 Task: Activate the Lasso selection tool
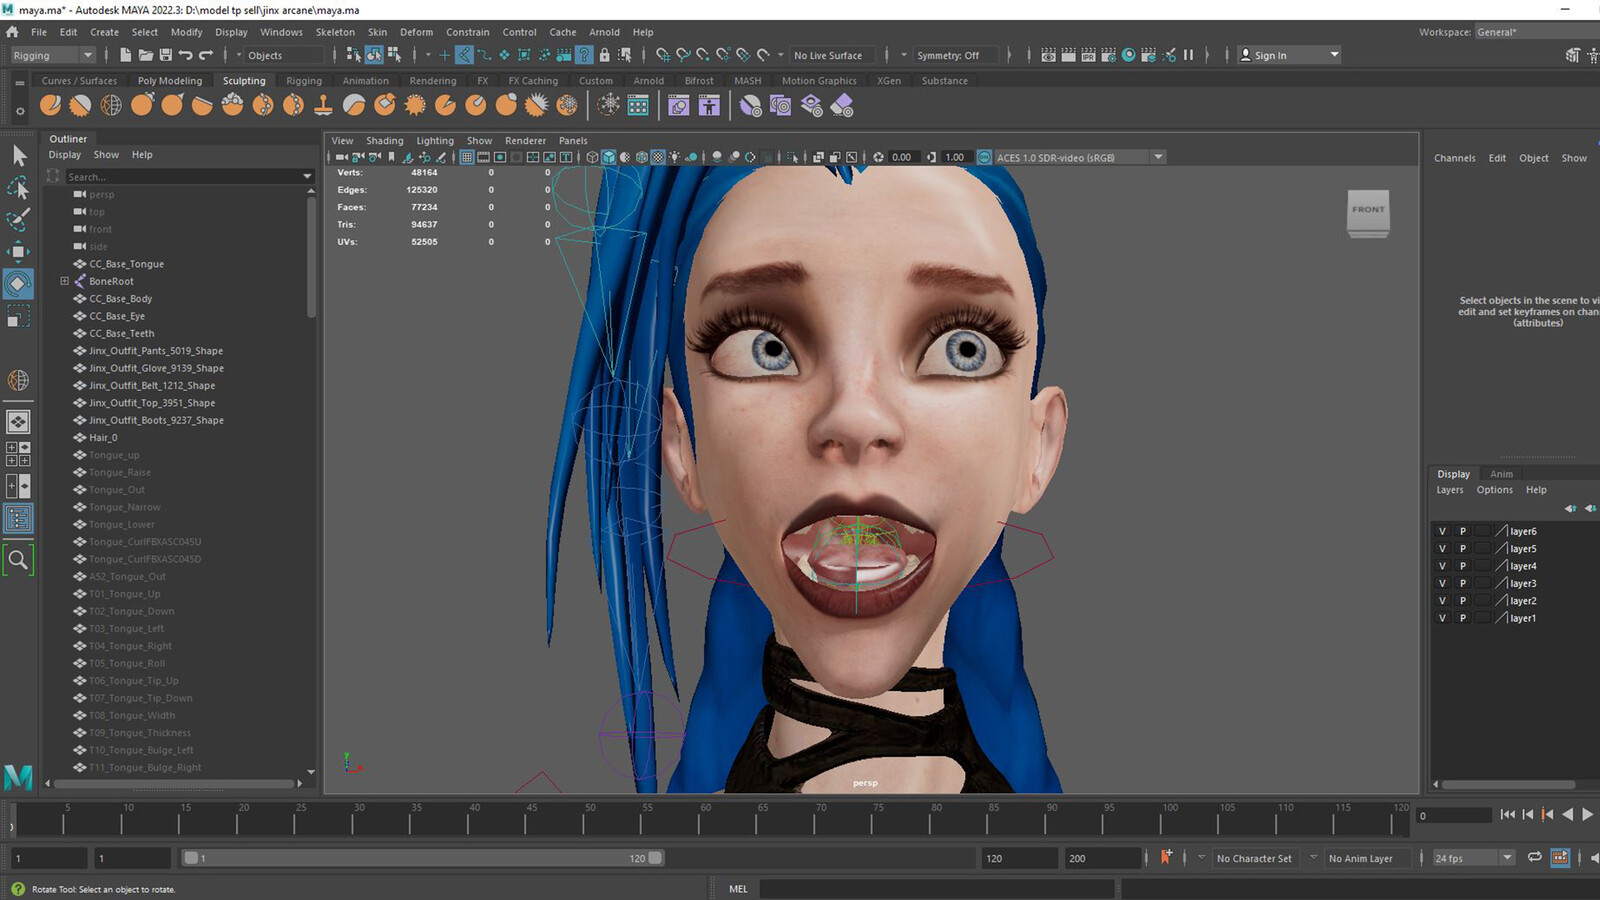18,188
